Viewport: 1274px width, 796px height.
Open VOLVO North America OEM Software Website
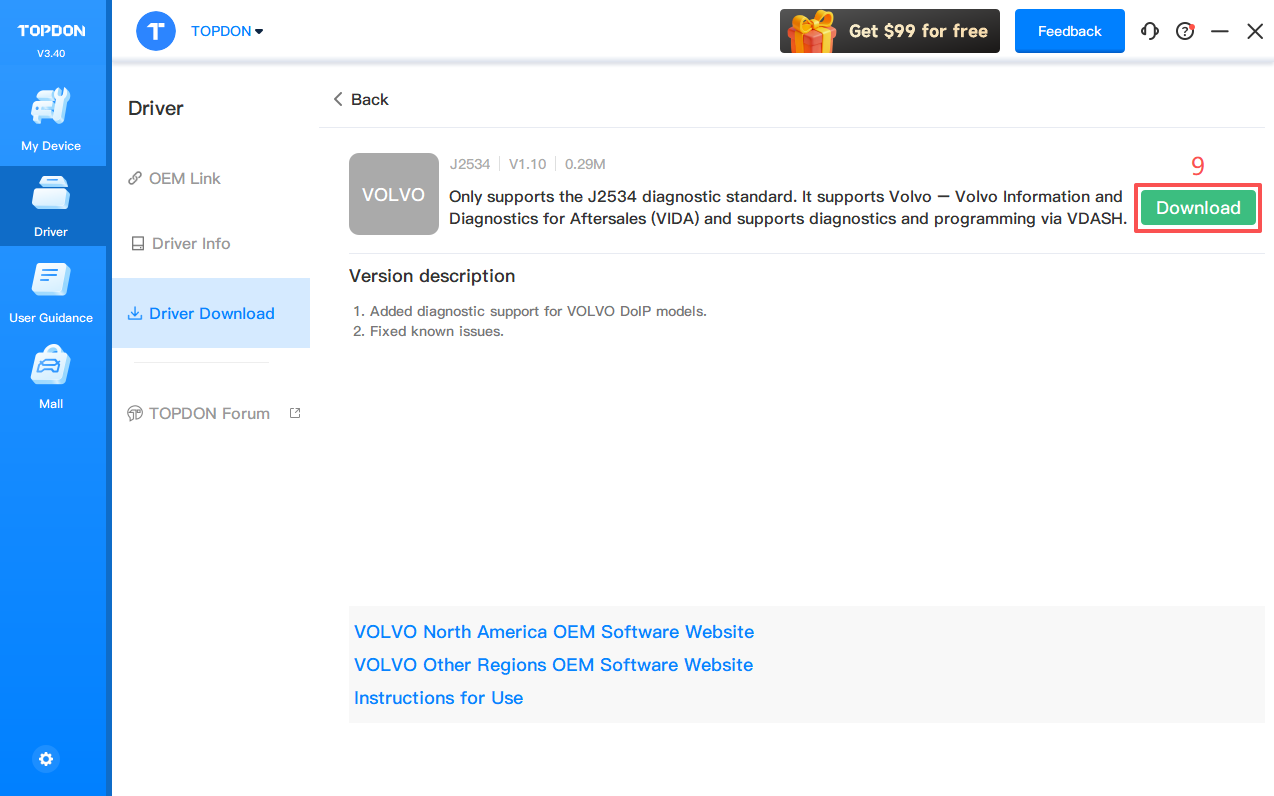pos(554,632)
